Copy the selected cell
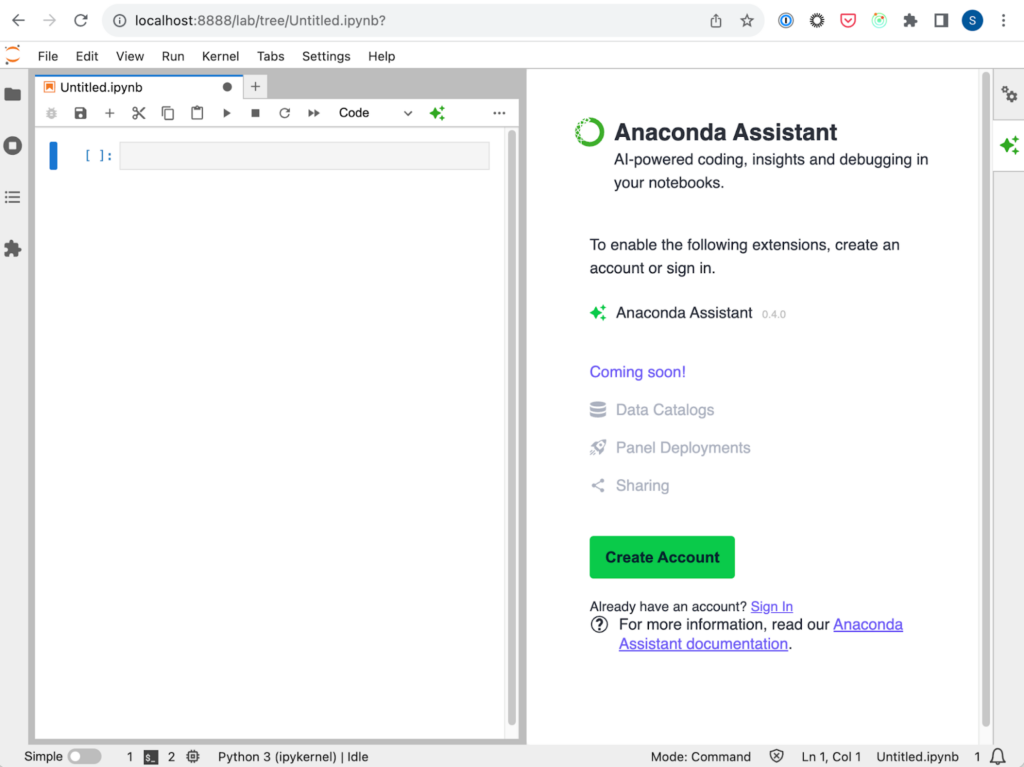The height and width of the screenshot is (767, 1024). (168, 113)
